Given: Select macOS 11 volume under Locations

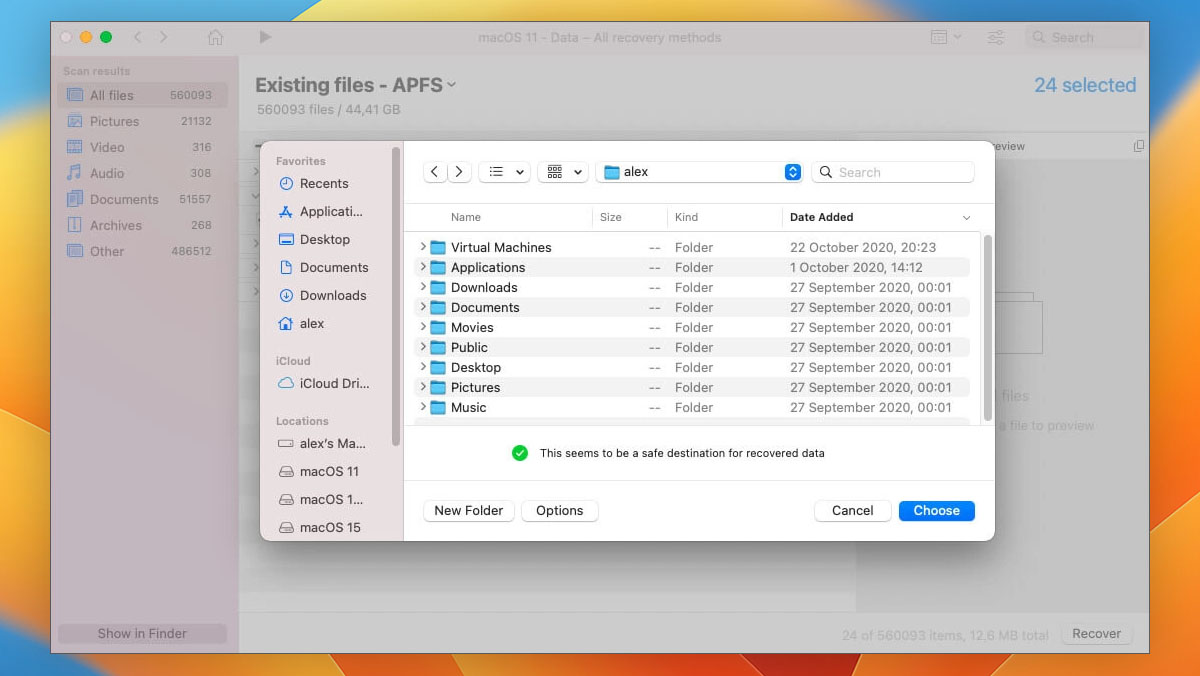Looking at the screenshot, I should [x=327, y=471].
